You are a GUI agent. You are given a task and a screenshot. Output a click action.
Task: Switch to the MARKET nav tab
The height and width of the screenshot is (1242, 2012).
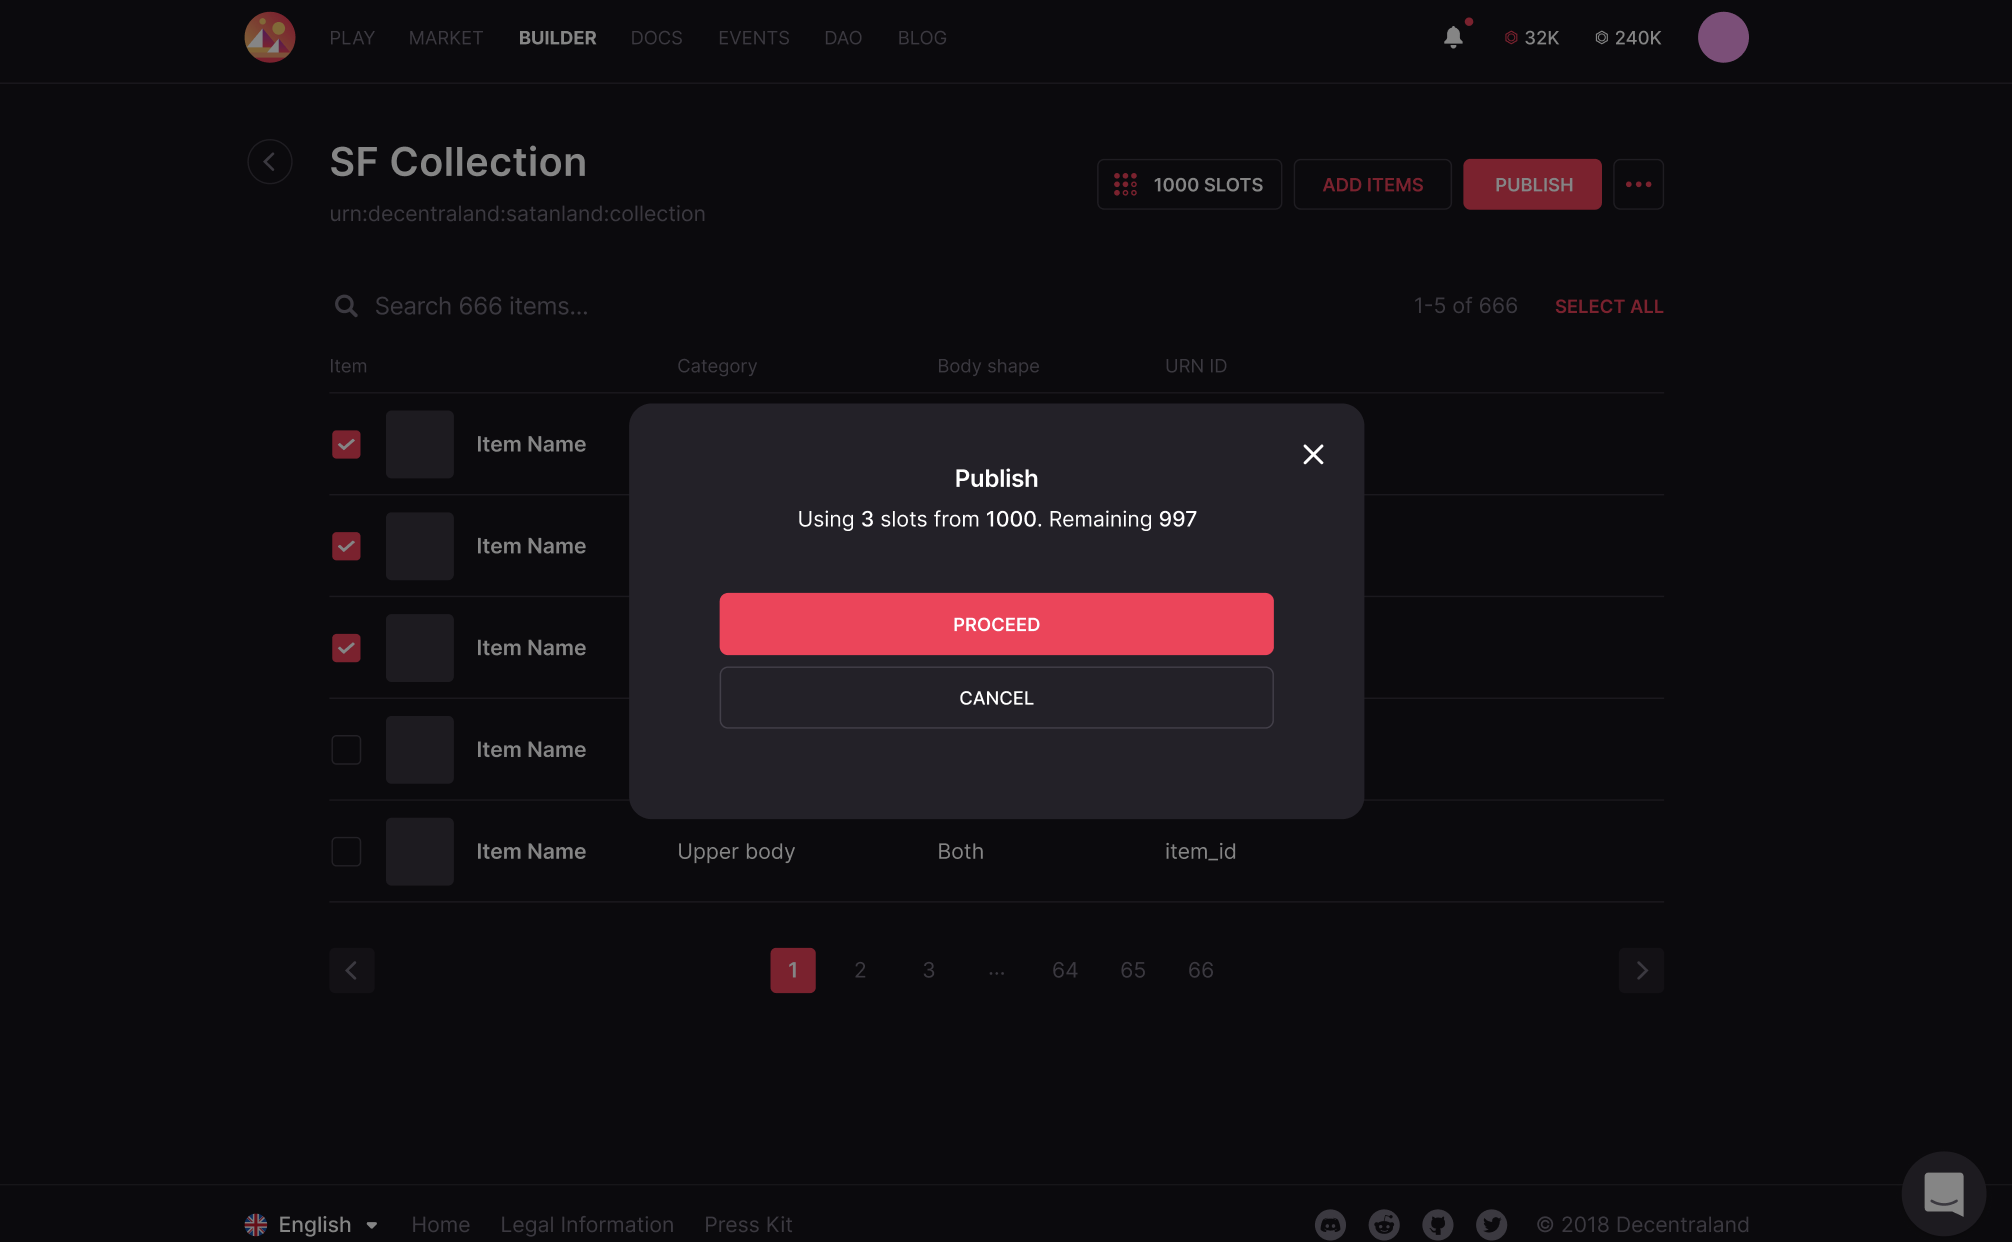click(x=446, y=38)
